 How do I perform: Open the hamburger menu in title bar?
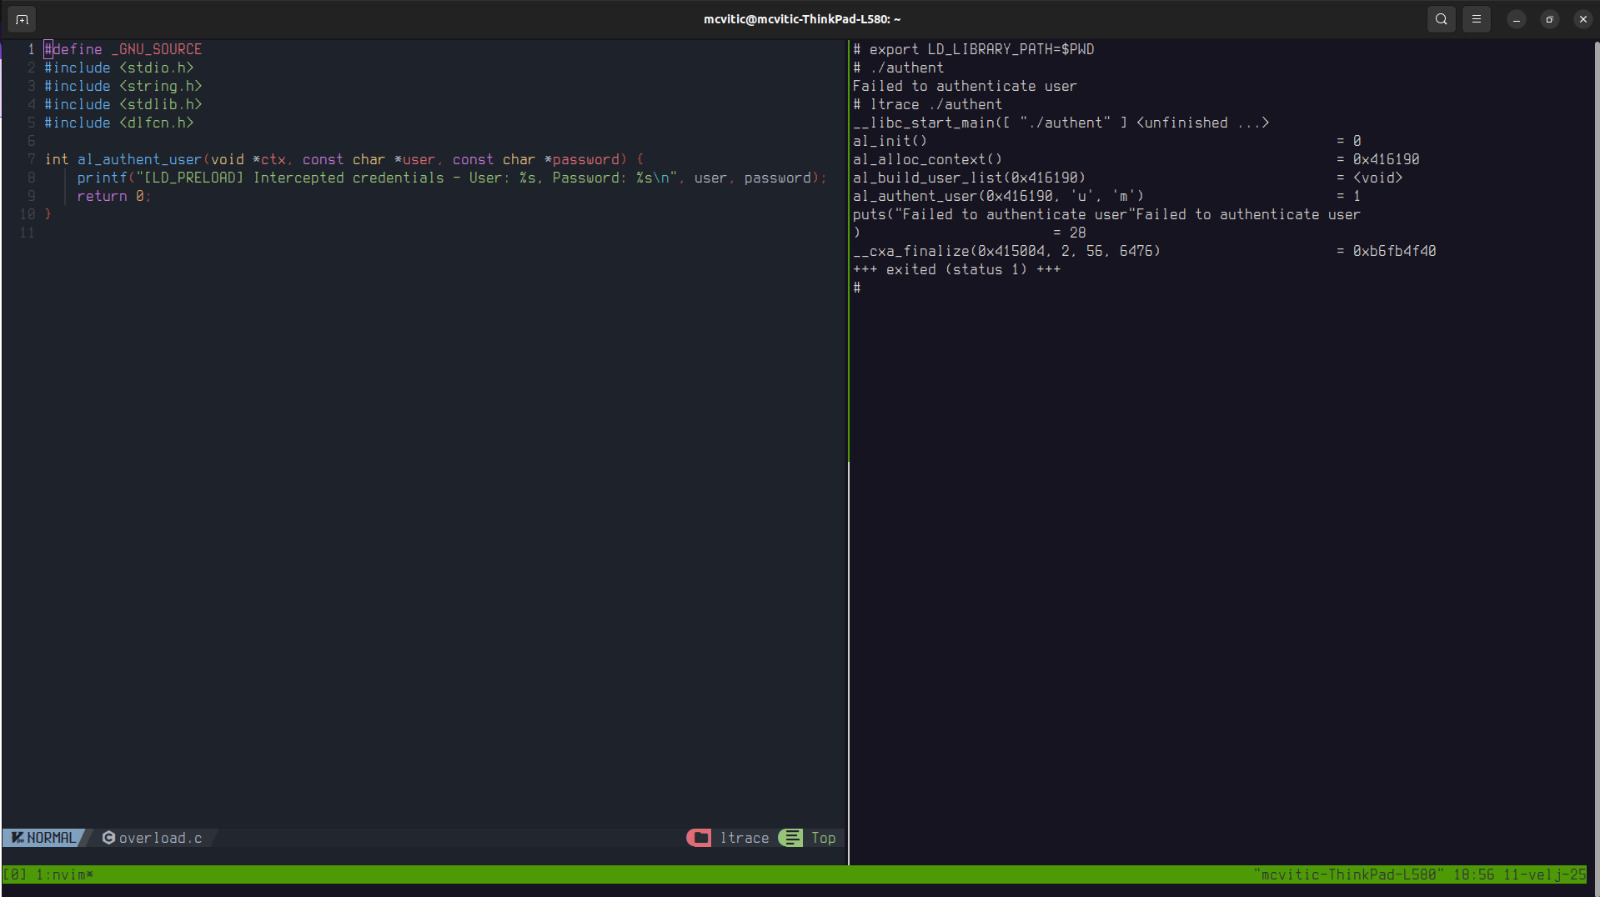[x=1476, y=19]
